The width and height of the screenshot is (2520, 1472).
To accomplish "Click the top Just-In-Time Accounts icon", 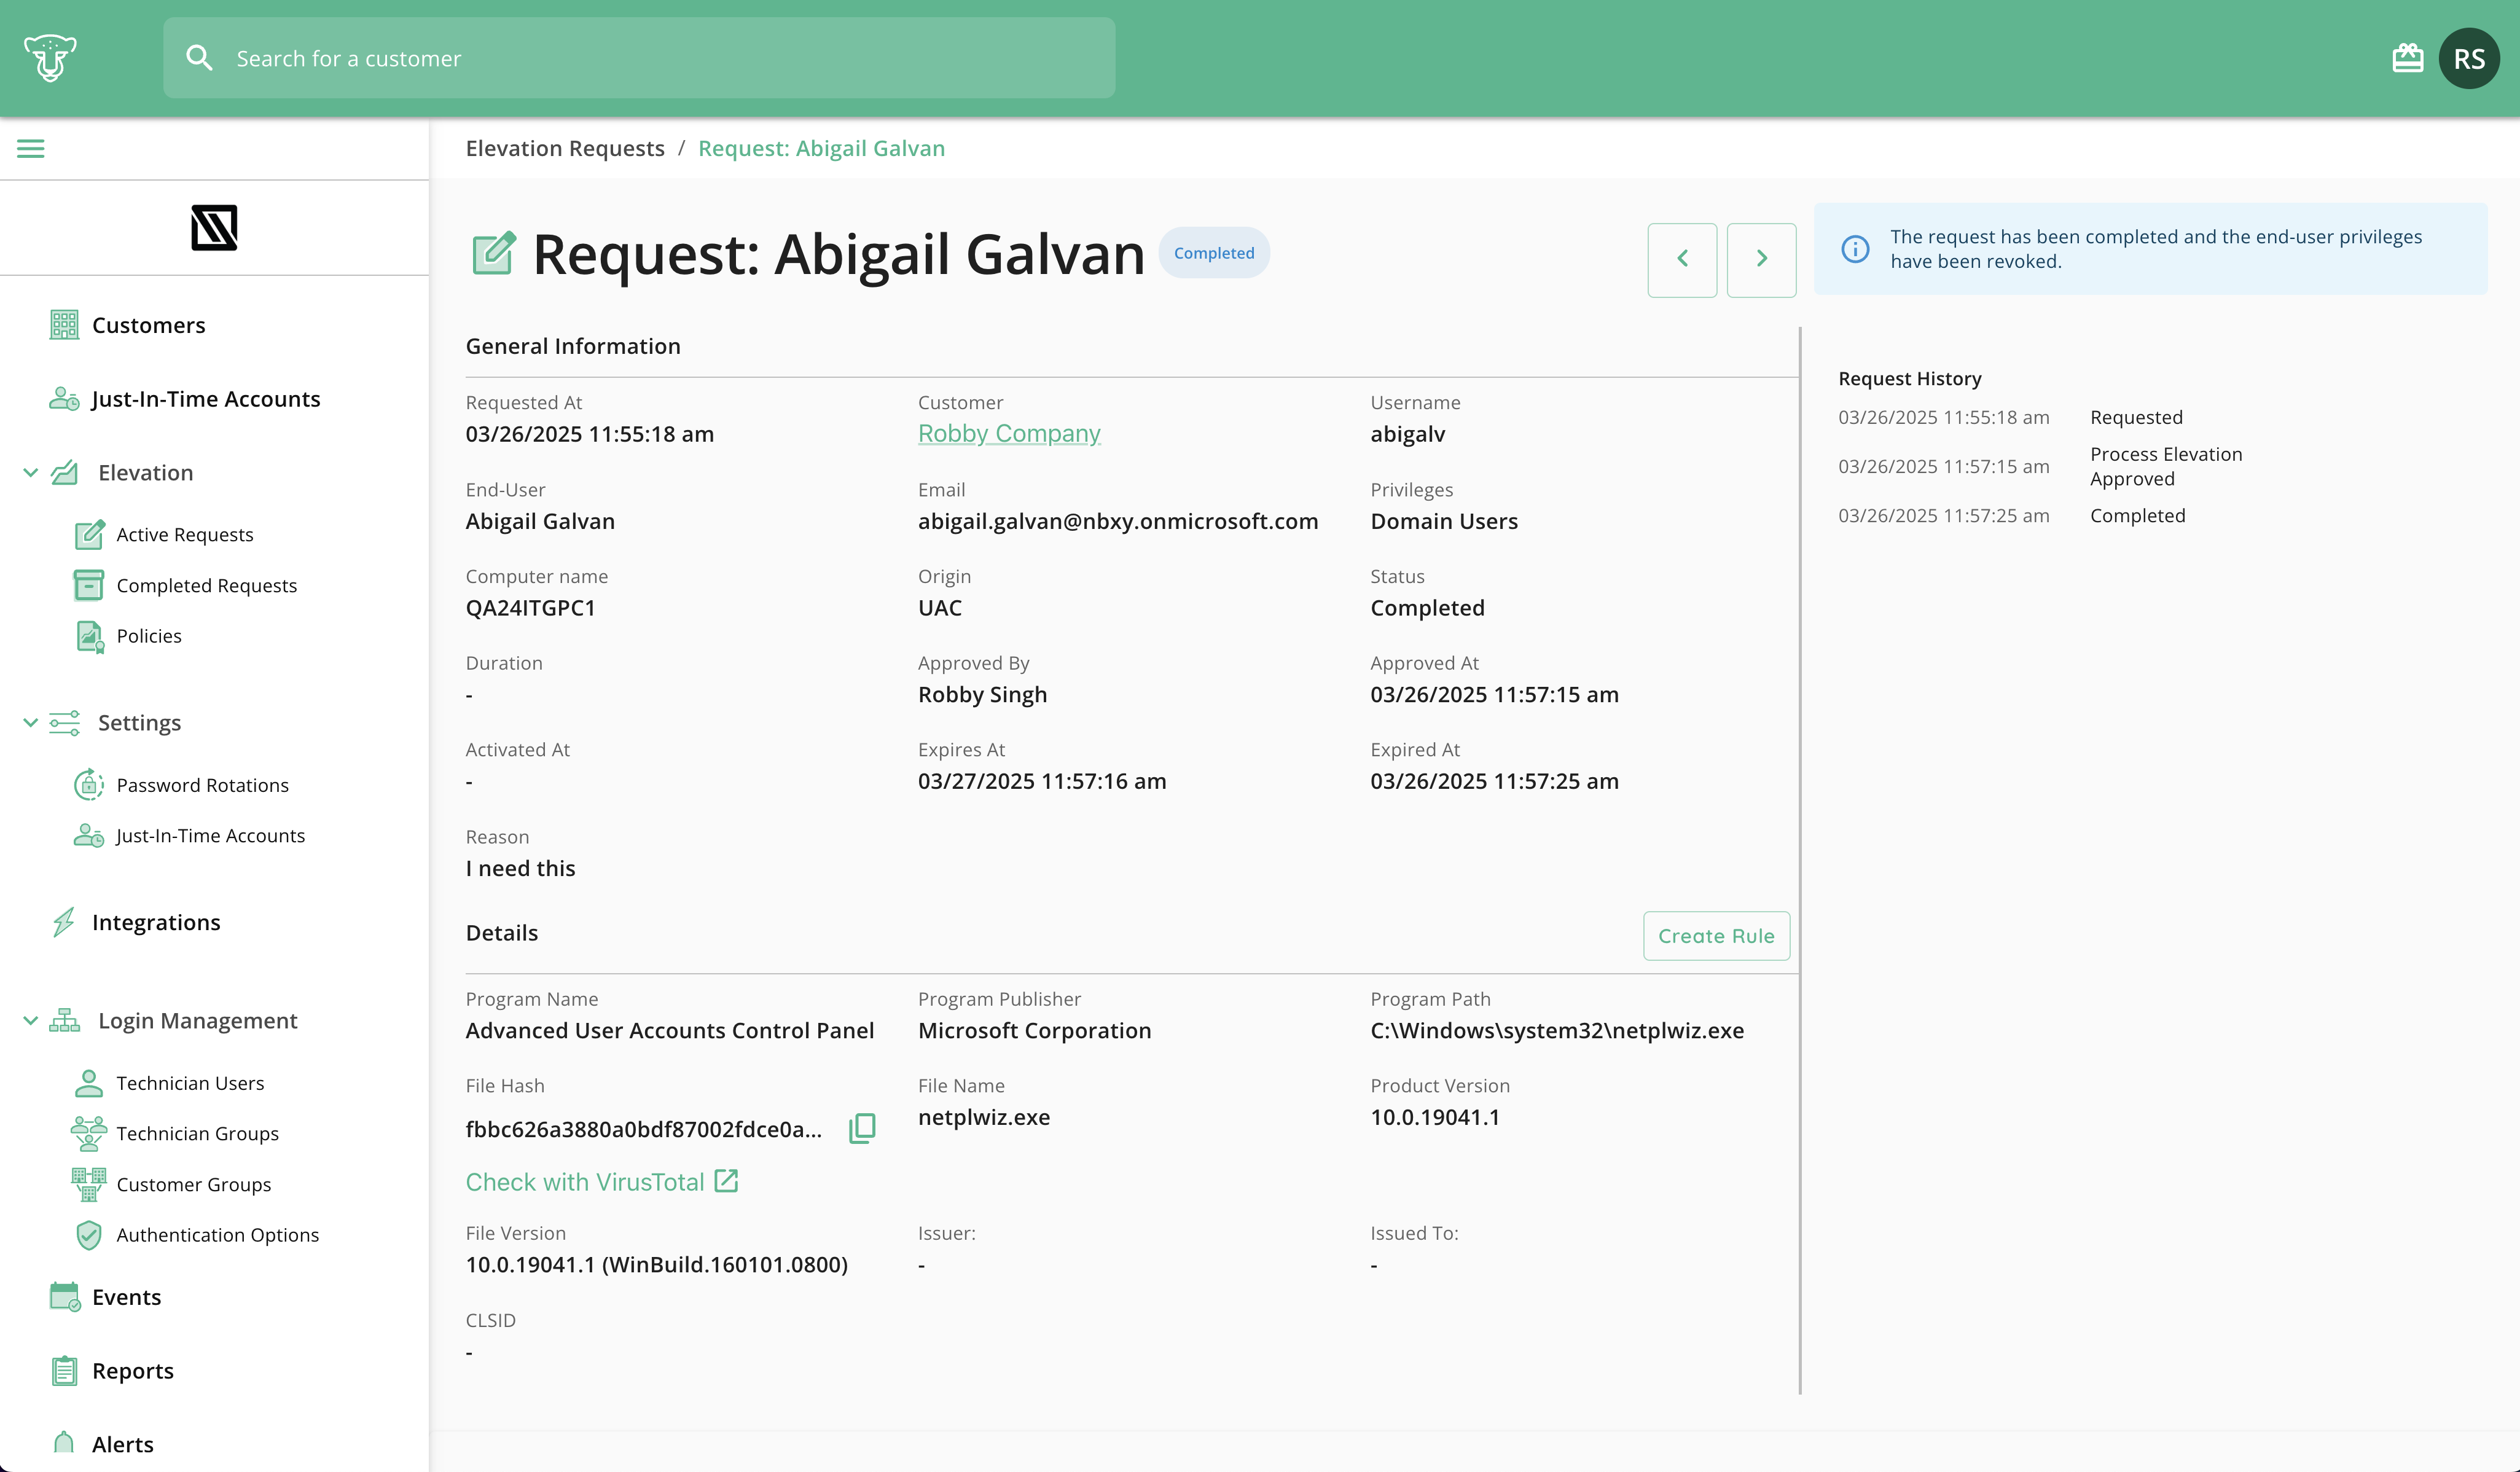I will pyautogui.click(x=64, y=399).
